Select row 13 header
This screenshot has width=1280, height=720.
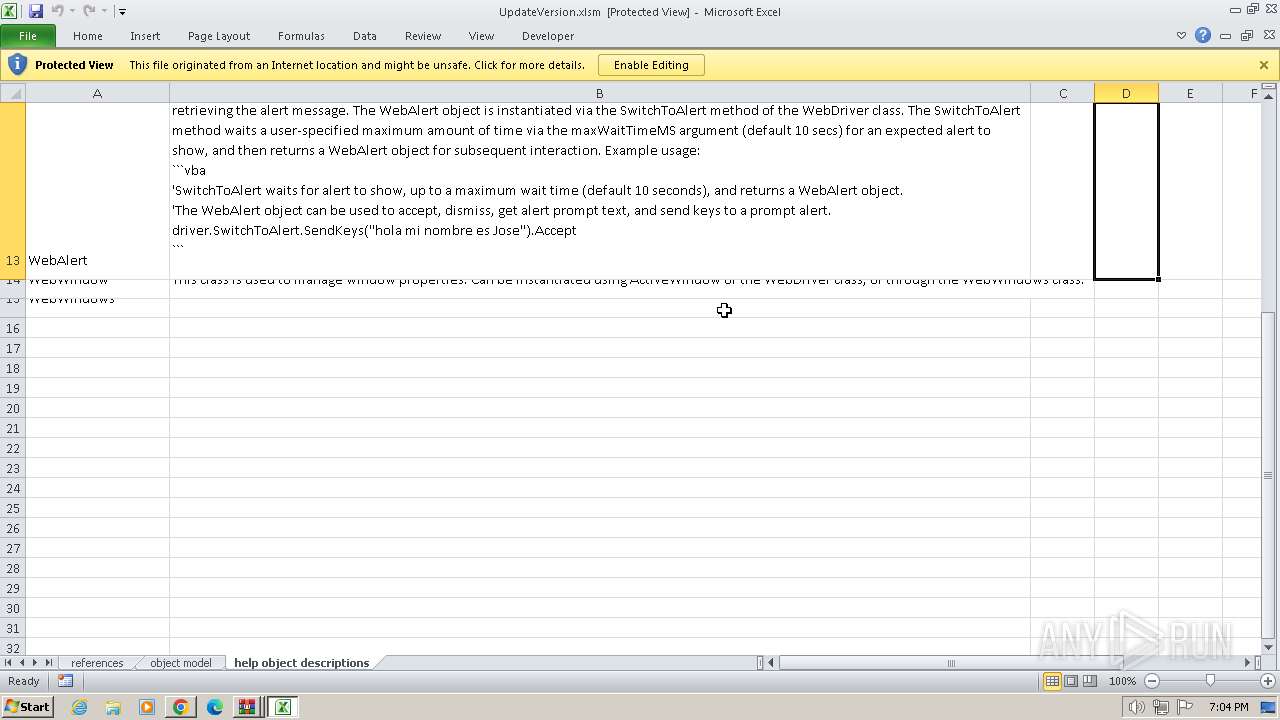[x=12, y=190]
